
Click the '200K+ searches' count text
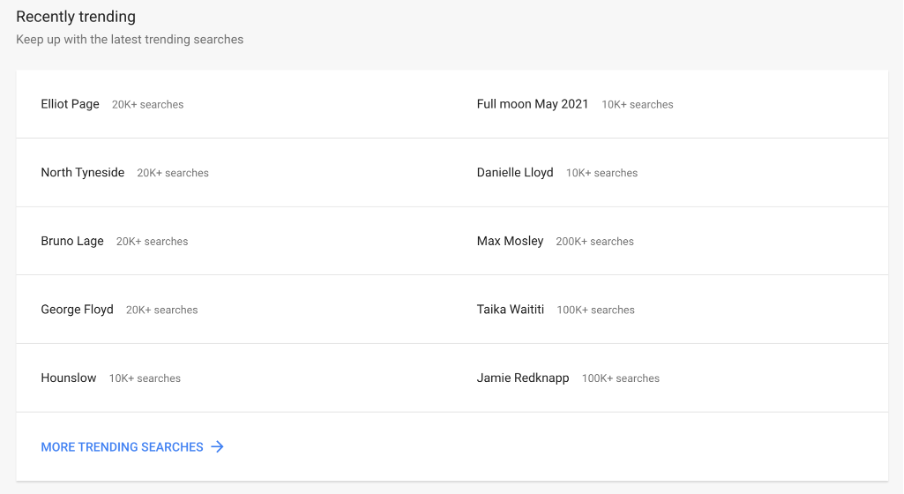pyautogui.click(x=594, y=242)
